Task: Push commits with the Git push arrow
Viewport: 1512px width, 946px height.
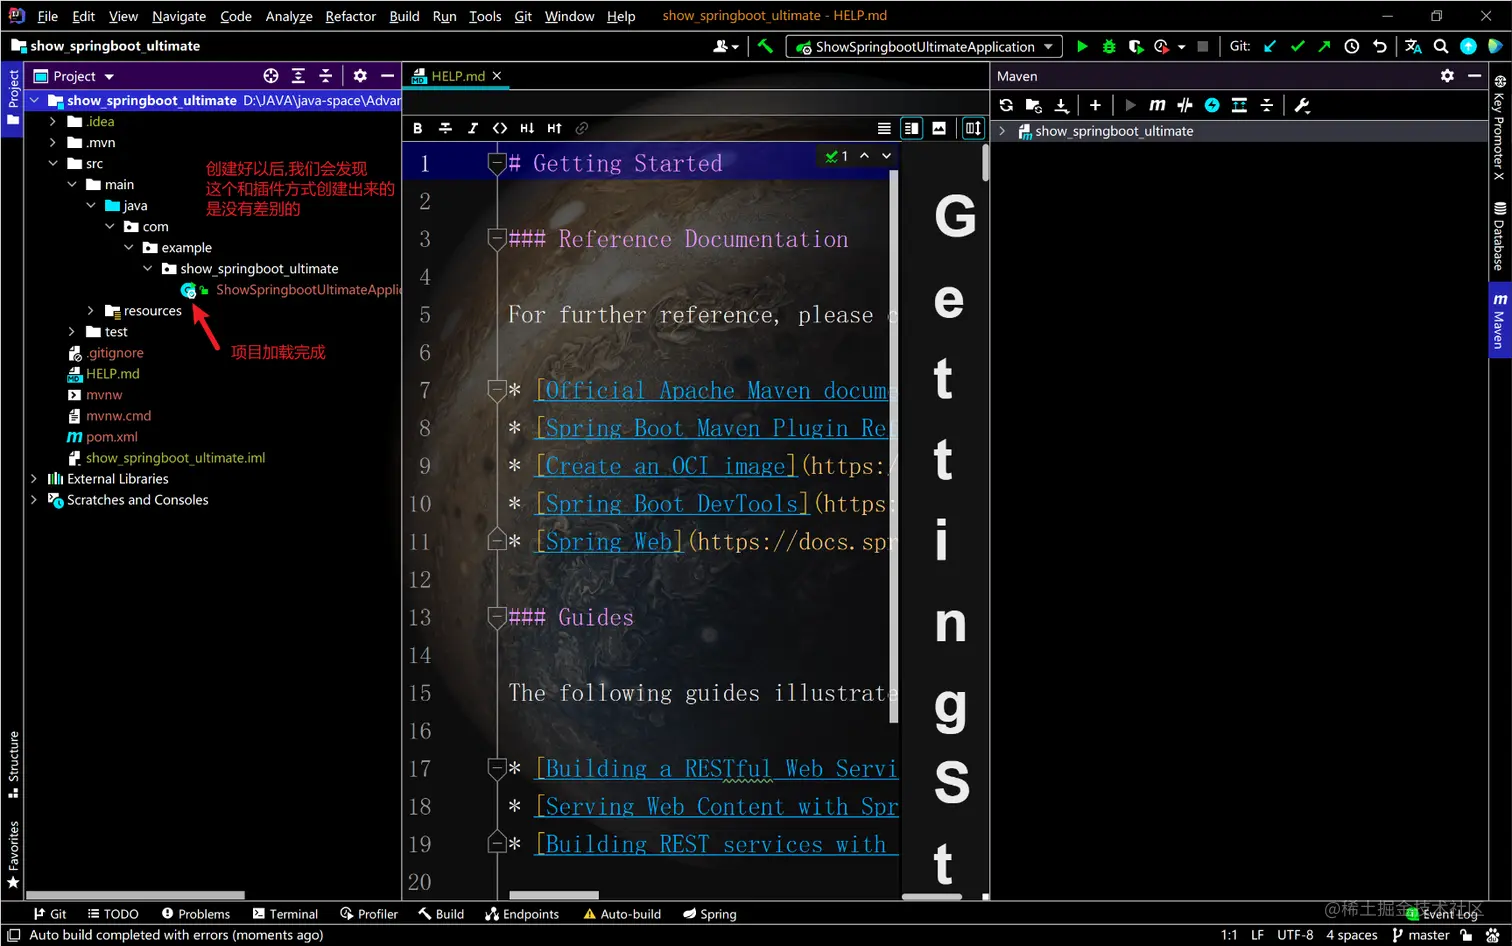Action: [x=1324, y=46]
